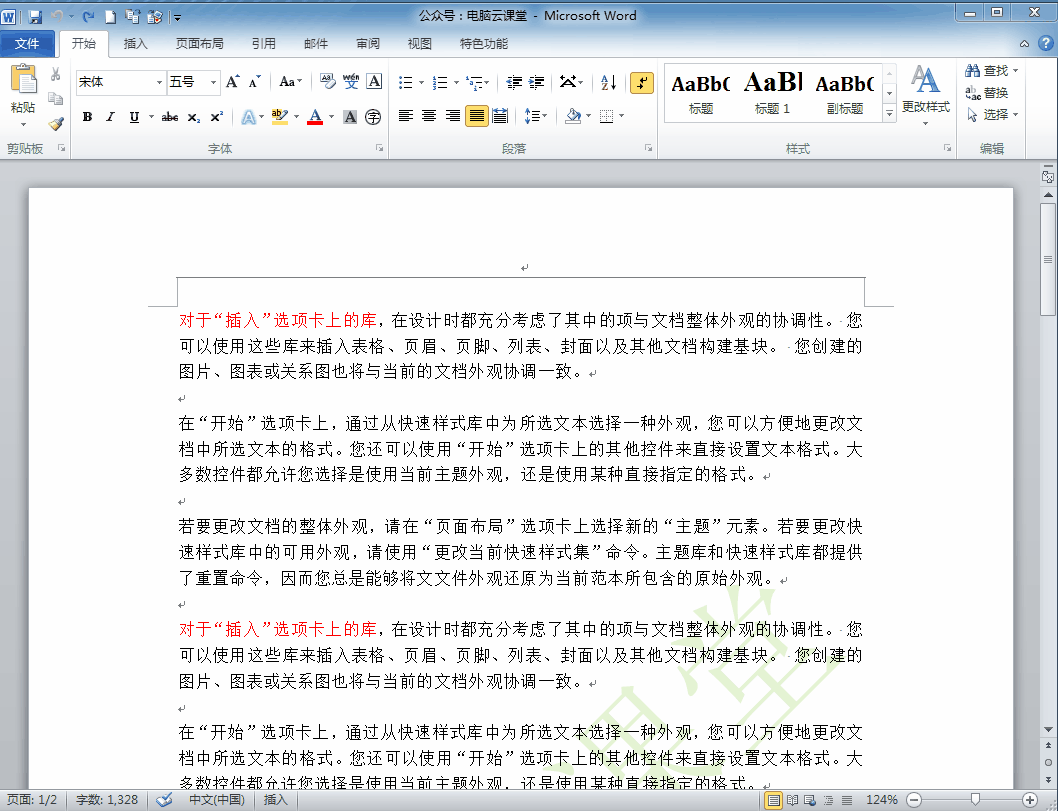The image size is (1058, 811).
Task: Apply the 副标题 subtitle style
Action: click(845, 93)
